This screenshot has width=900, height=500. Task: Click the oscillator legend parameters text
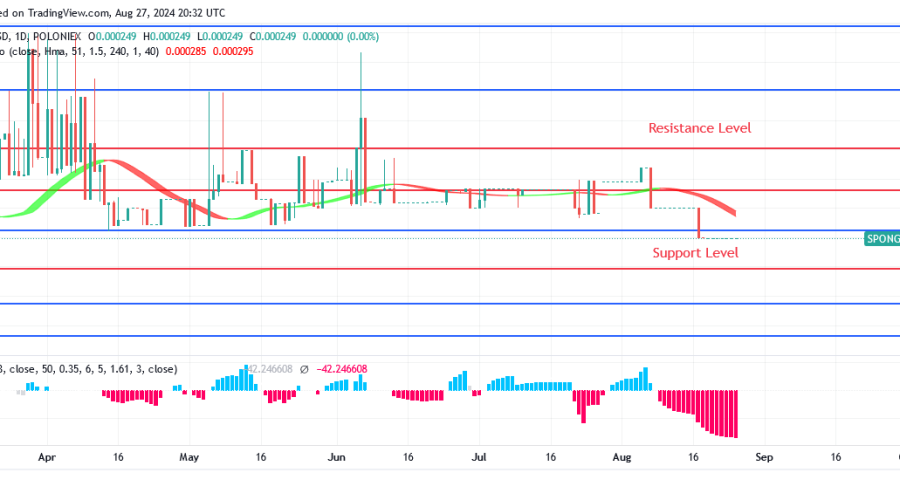coord(90,369)
